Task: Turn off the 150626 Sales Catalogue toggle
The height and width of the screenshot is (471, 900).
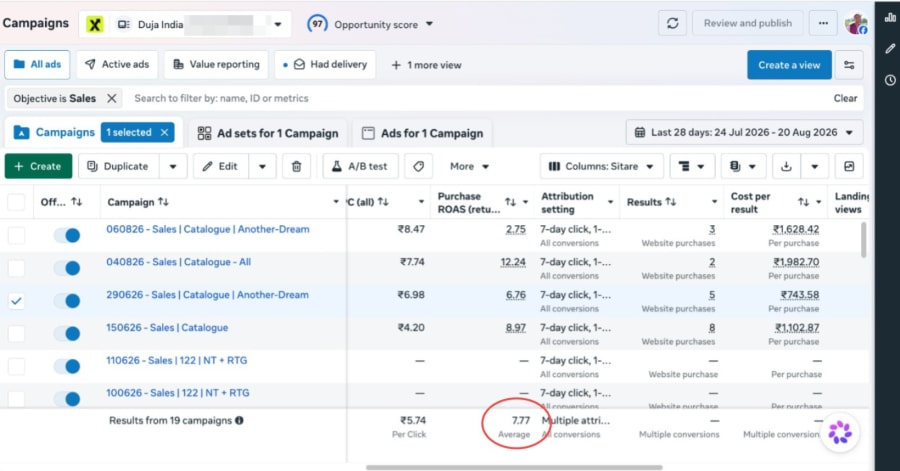Action: tap(67, 333)
